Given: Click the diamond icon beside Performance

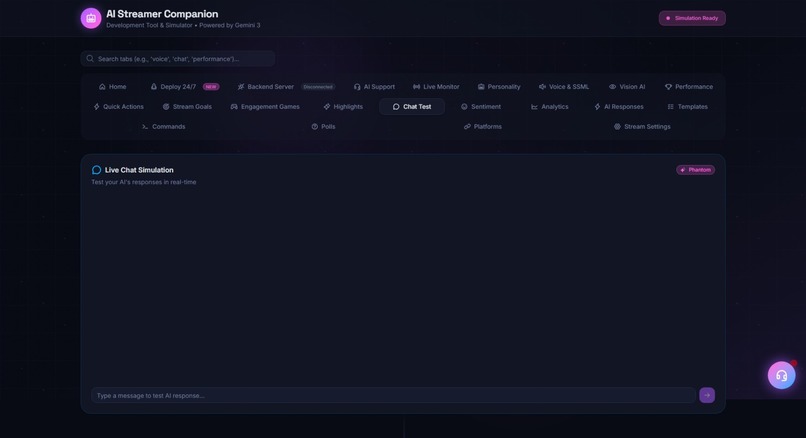Looking at the screenshot, I should click(668, 87).
